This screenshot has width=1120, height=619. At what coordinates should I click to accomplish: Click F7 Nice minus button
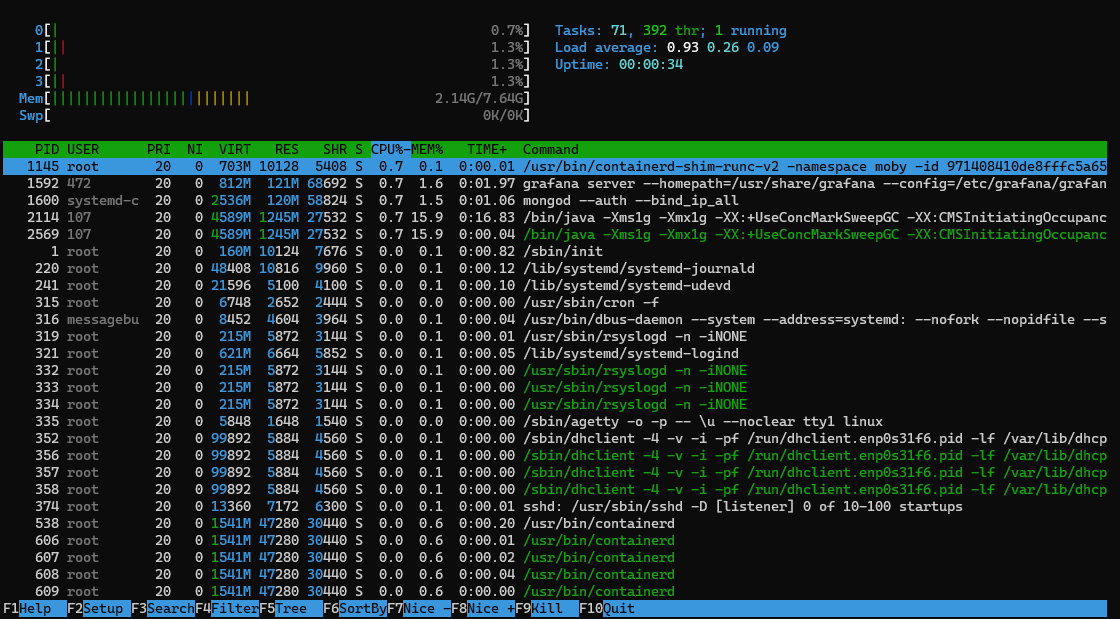(x=426, y=608)
